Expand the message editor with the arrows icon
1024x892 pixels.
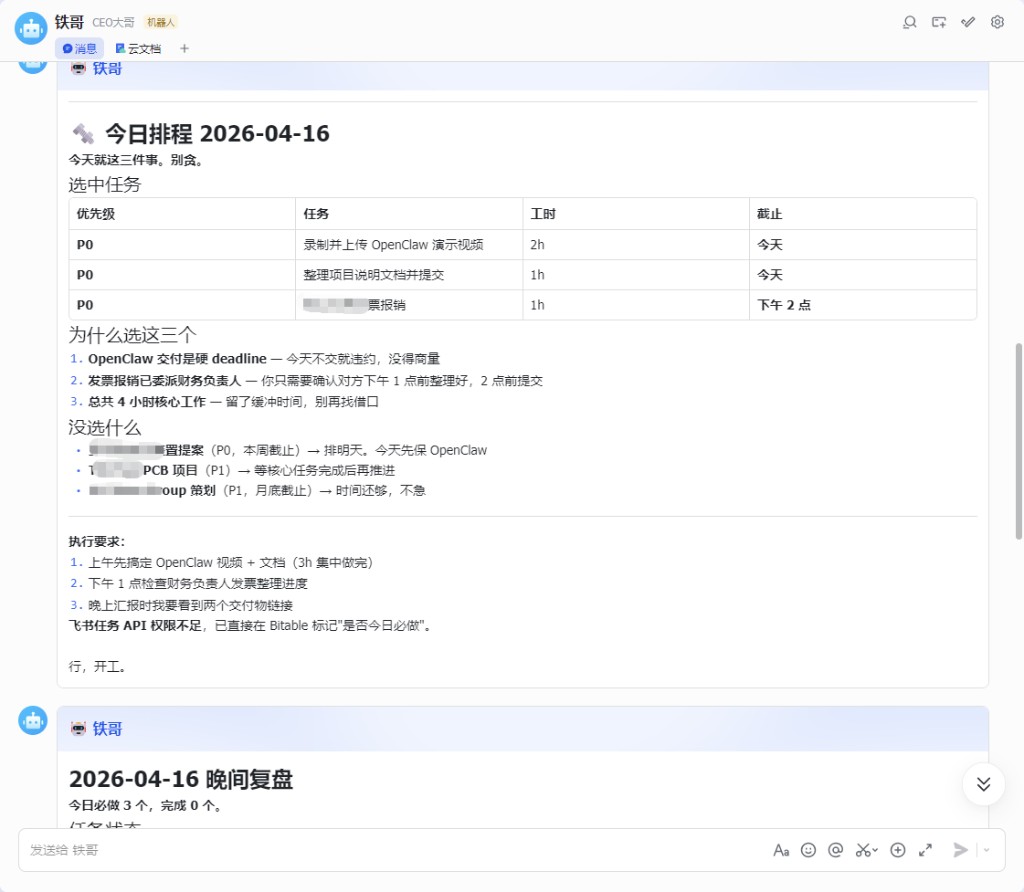point(925,850)
